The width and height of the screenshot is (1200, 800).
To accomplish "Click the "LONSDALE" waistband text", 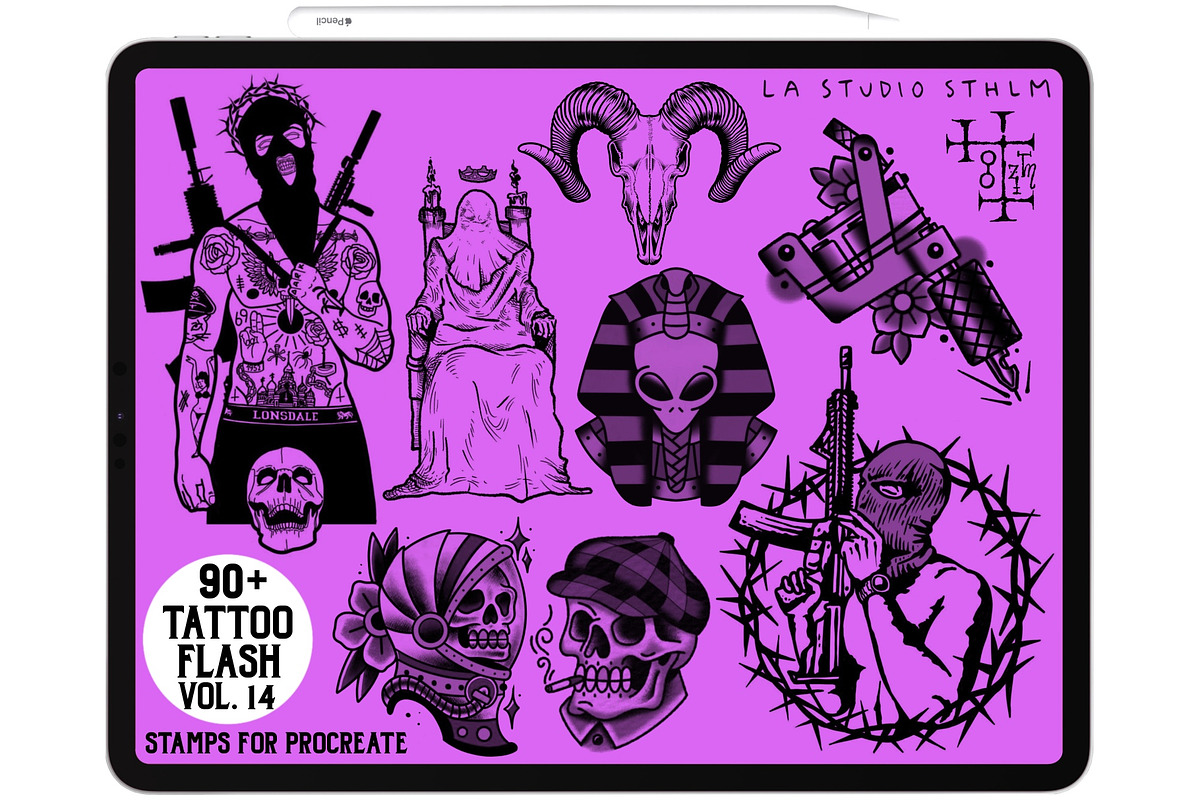I will [x=288, y=415].
